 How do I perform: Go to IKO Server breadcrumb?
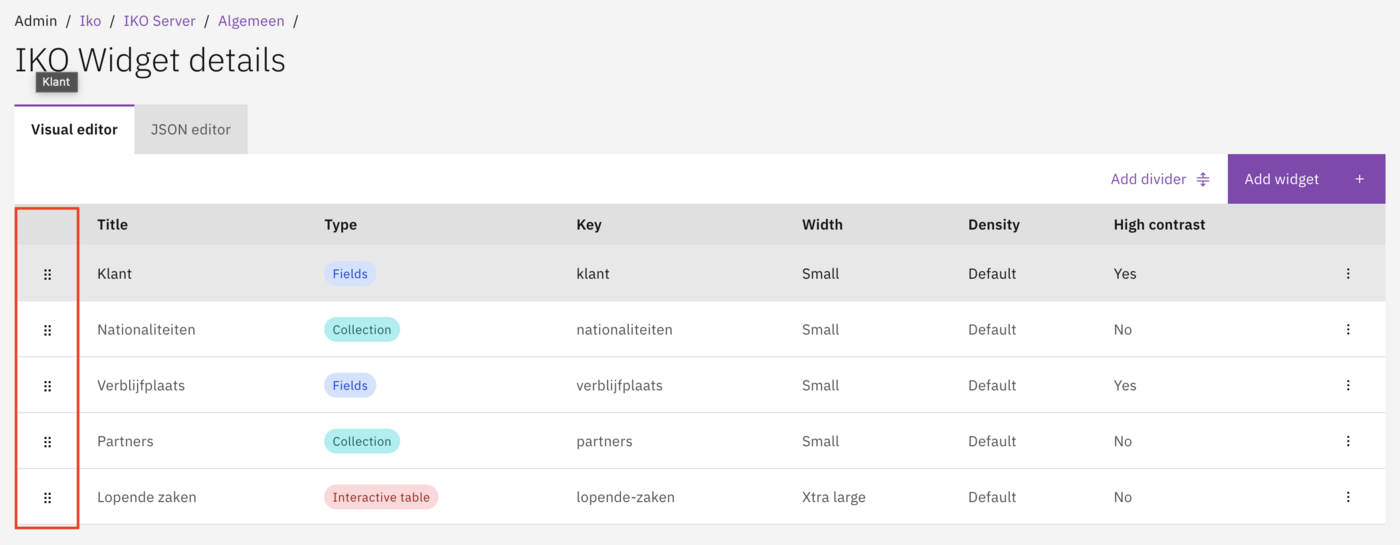point(159,21)
